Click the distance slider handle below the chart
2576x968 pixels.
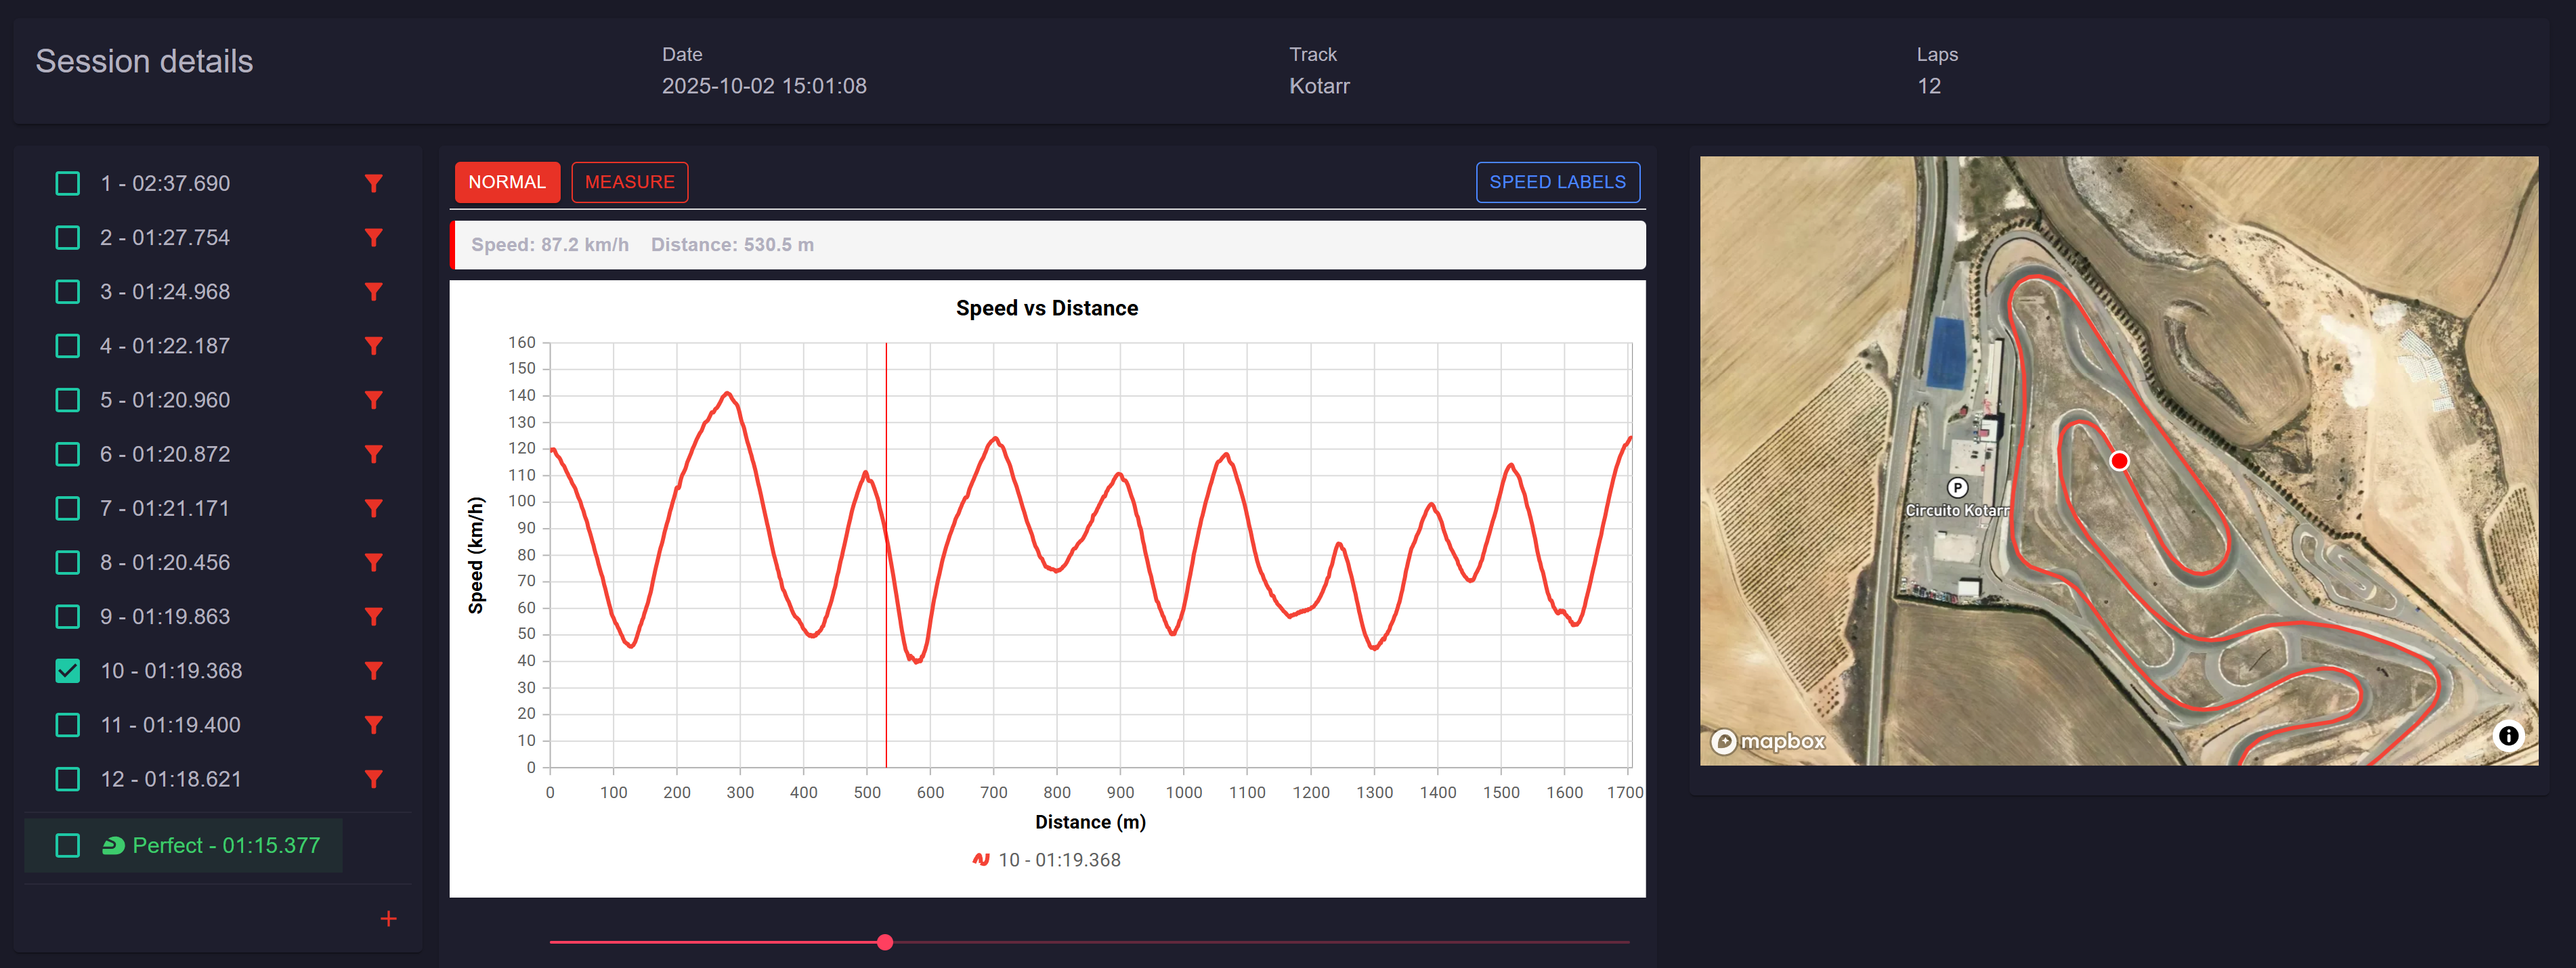[x=884, y=941]
